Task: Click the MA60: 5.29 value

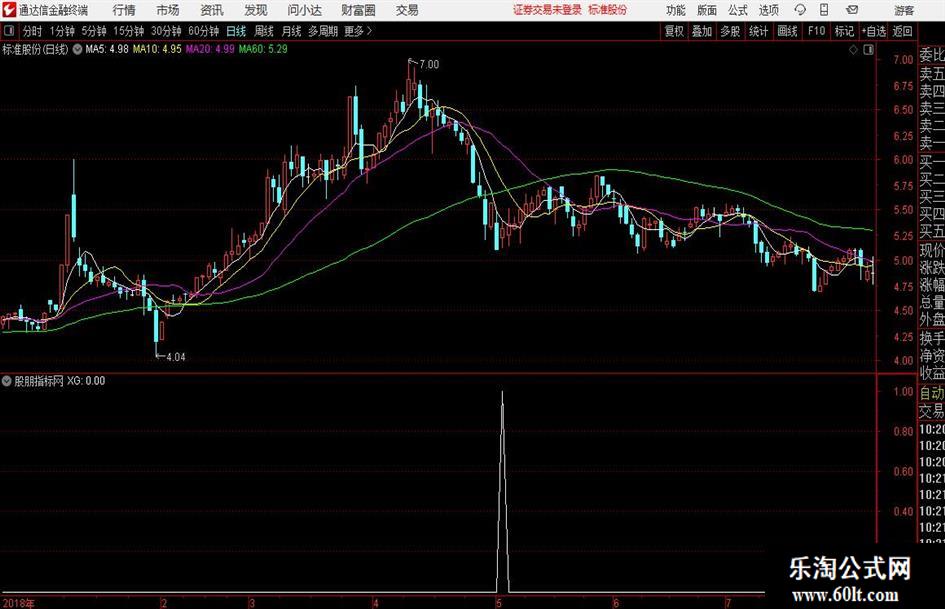Action: point(263,49)
